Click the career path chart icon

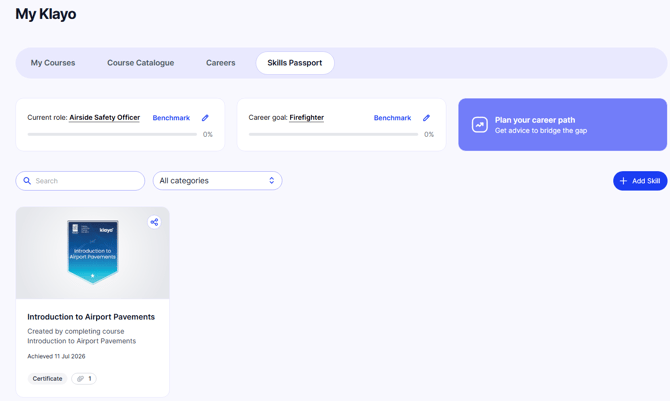(479, 125)
